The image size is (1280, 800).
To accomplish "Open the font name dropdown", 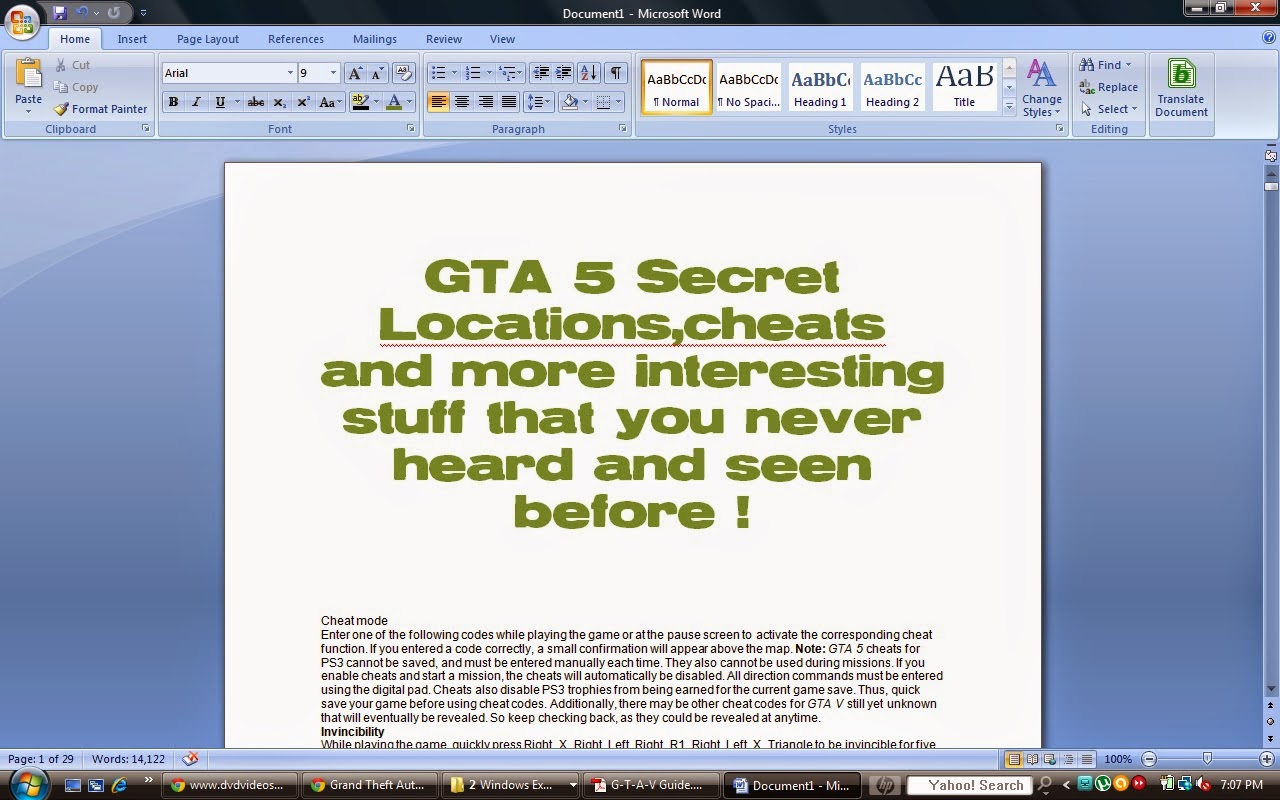I will pos(290,73).
